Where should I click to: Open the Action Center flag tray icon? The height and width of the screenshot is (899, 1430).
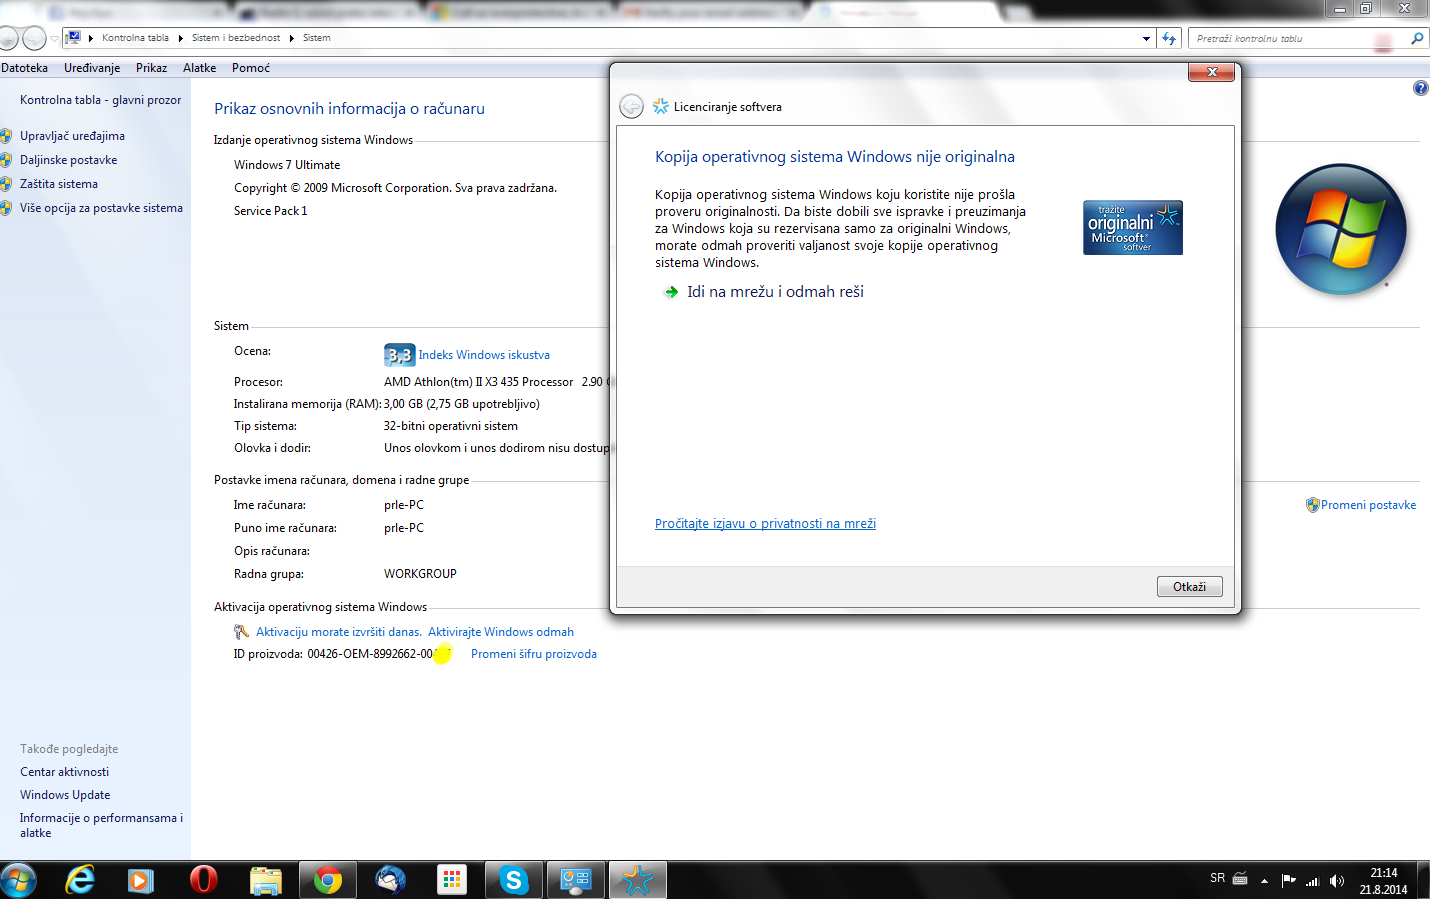click(x=1288, y=880)
